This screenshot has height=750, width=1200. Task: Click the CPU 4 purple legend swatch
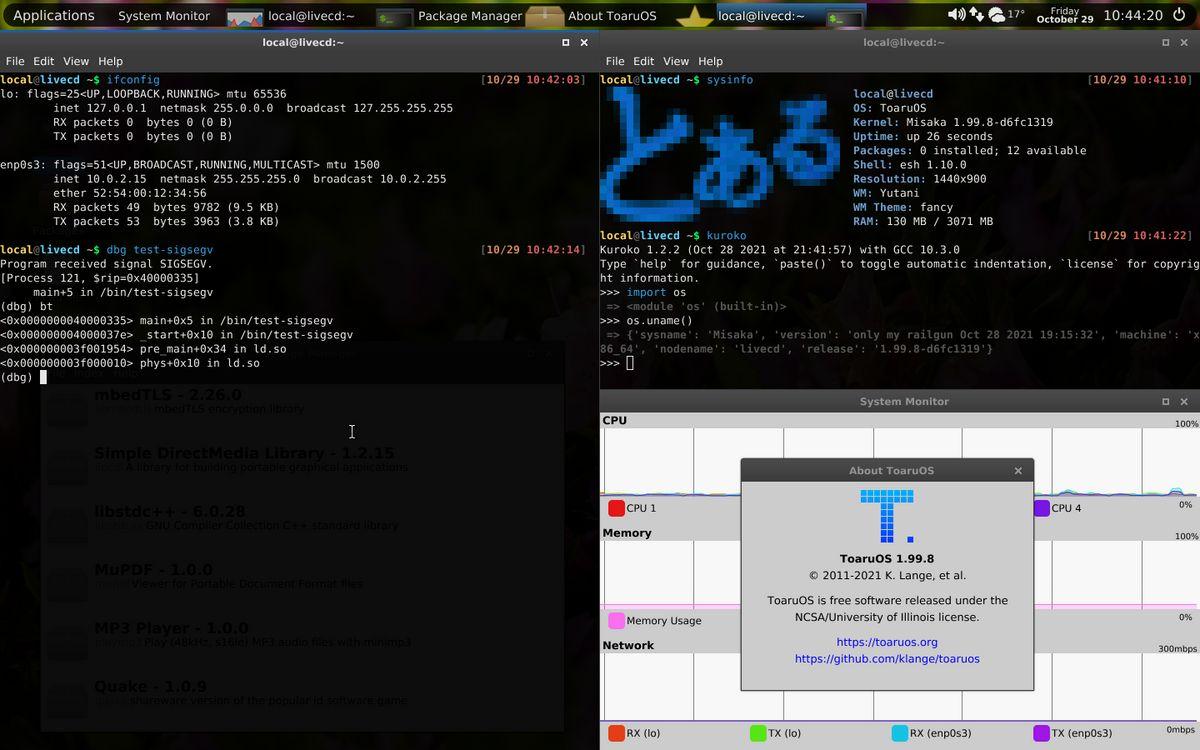[x=1041, y=508]
